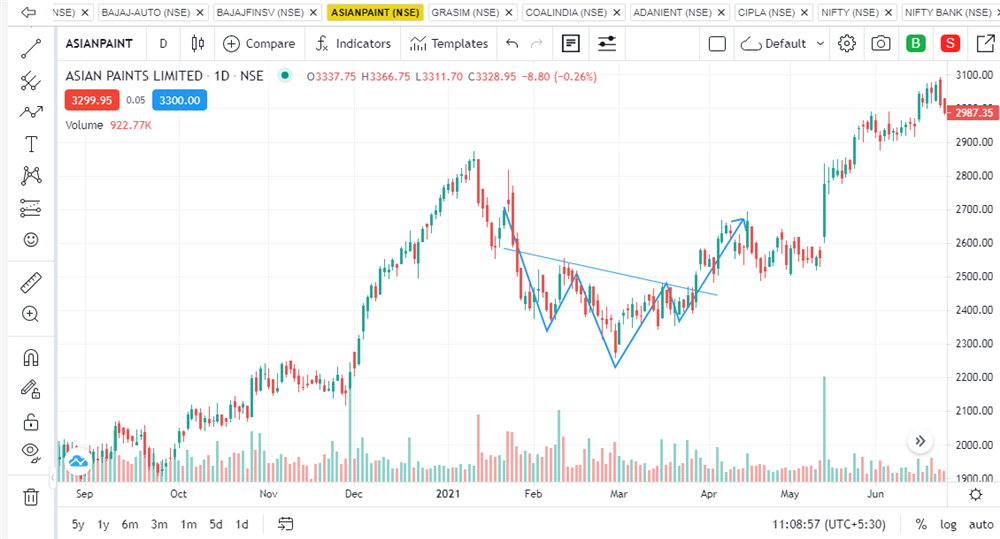Jump to latest bar with double-arrow button
Image resolution: width=1000 pixels, height=539 pixels.
point(920,441)
